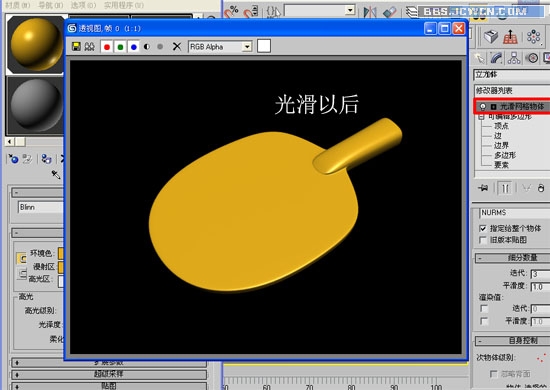Click the Get Material icon in the material editor
This screenshot has width=550, height=390.
click(14, 159)
